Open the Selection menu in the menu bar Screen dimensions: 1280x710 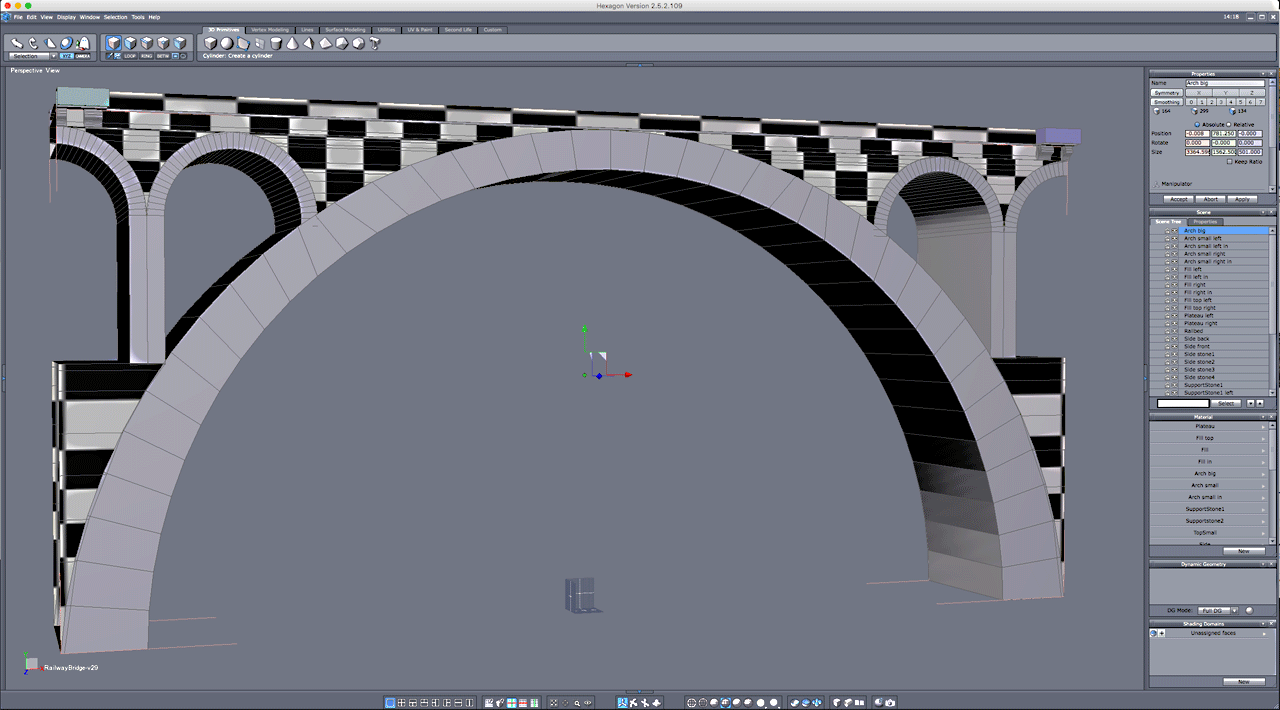pos(116,17)
